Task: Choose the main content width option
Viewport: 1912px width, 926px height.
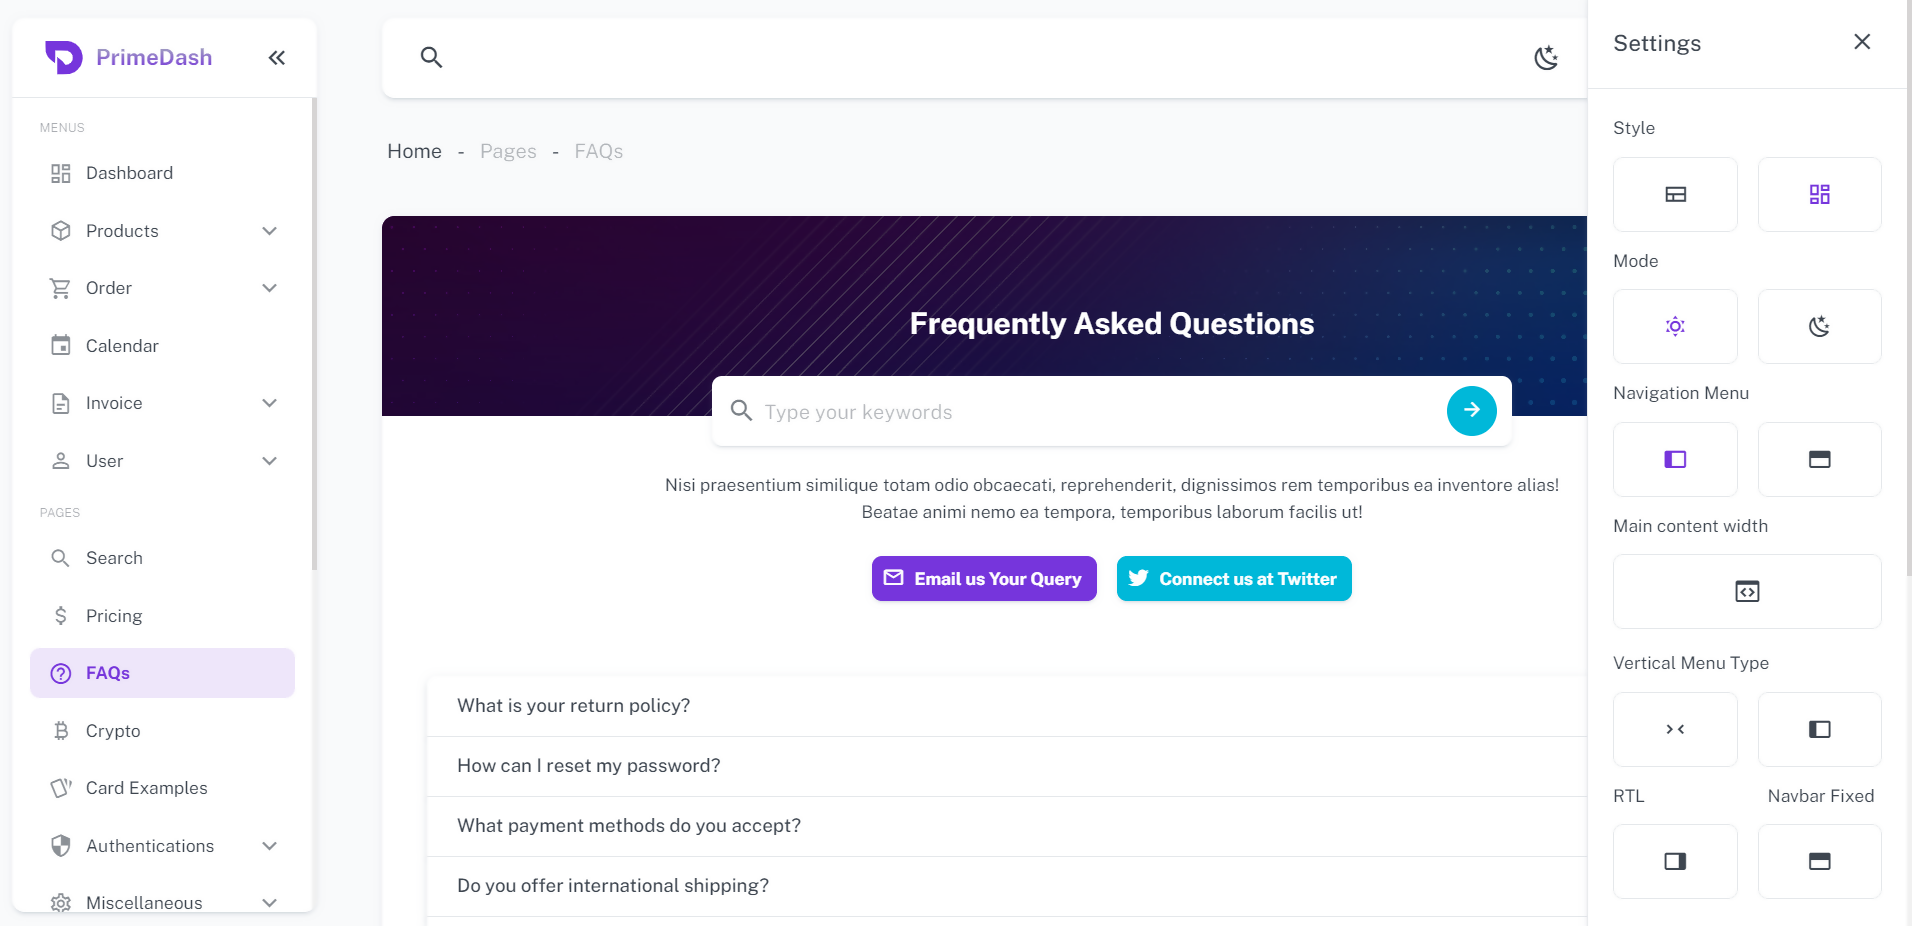Action: point(1746,591)
